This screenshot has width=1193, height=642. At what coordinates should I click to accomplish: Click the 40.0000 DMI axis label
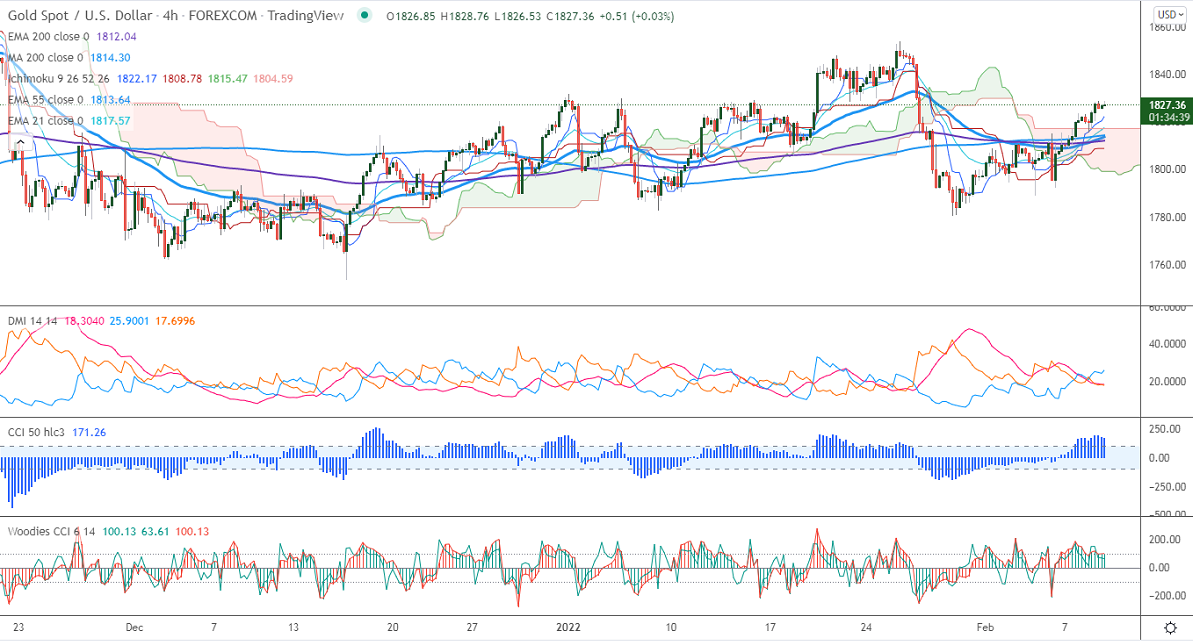tap(1167, 345)
